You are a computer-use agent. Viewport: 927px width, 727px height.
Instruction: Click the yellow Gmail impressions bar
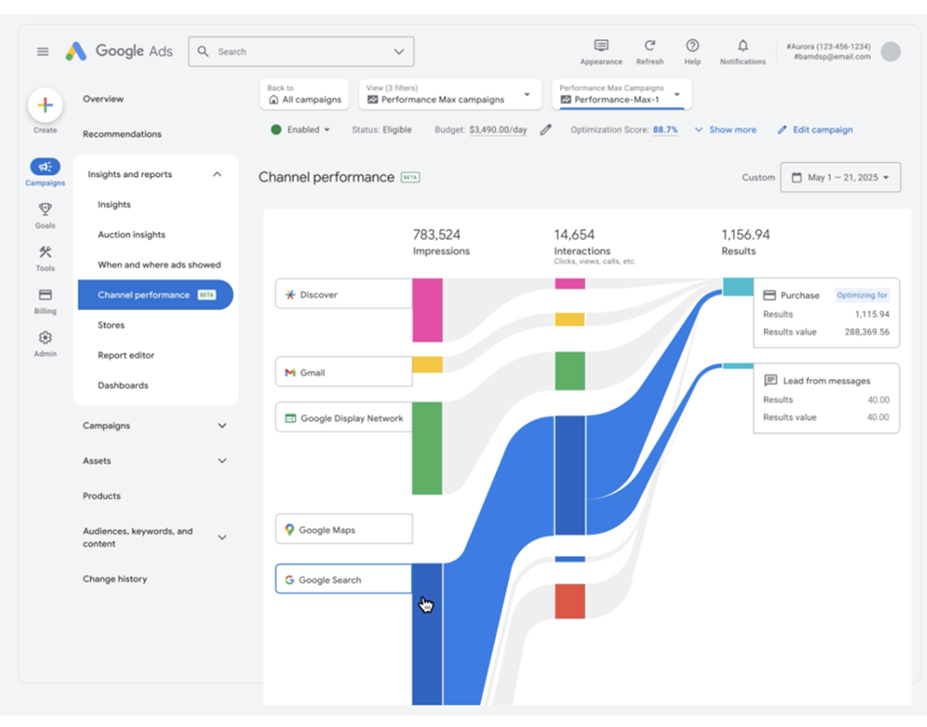tap(427, 364)
